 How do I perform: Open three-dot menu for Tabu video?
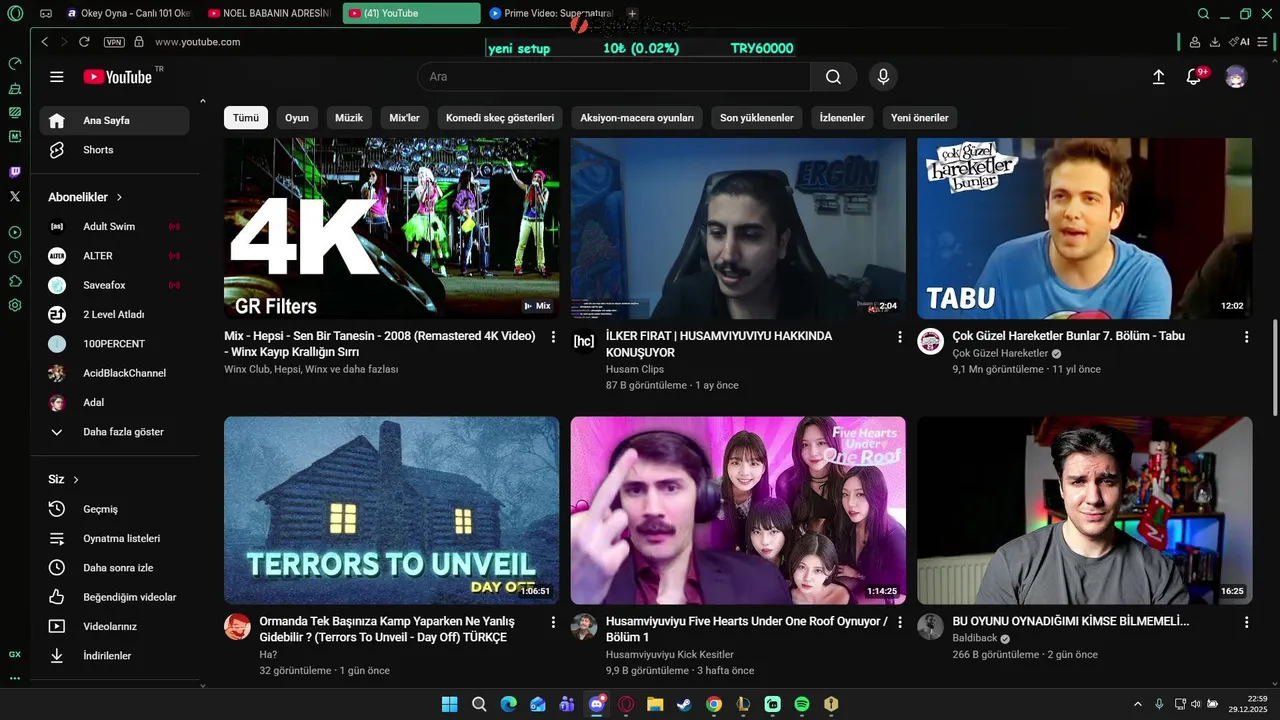click(1246, 337)
